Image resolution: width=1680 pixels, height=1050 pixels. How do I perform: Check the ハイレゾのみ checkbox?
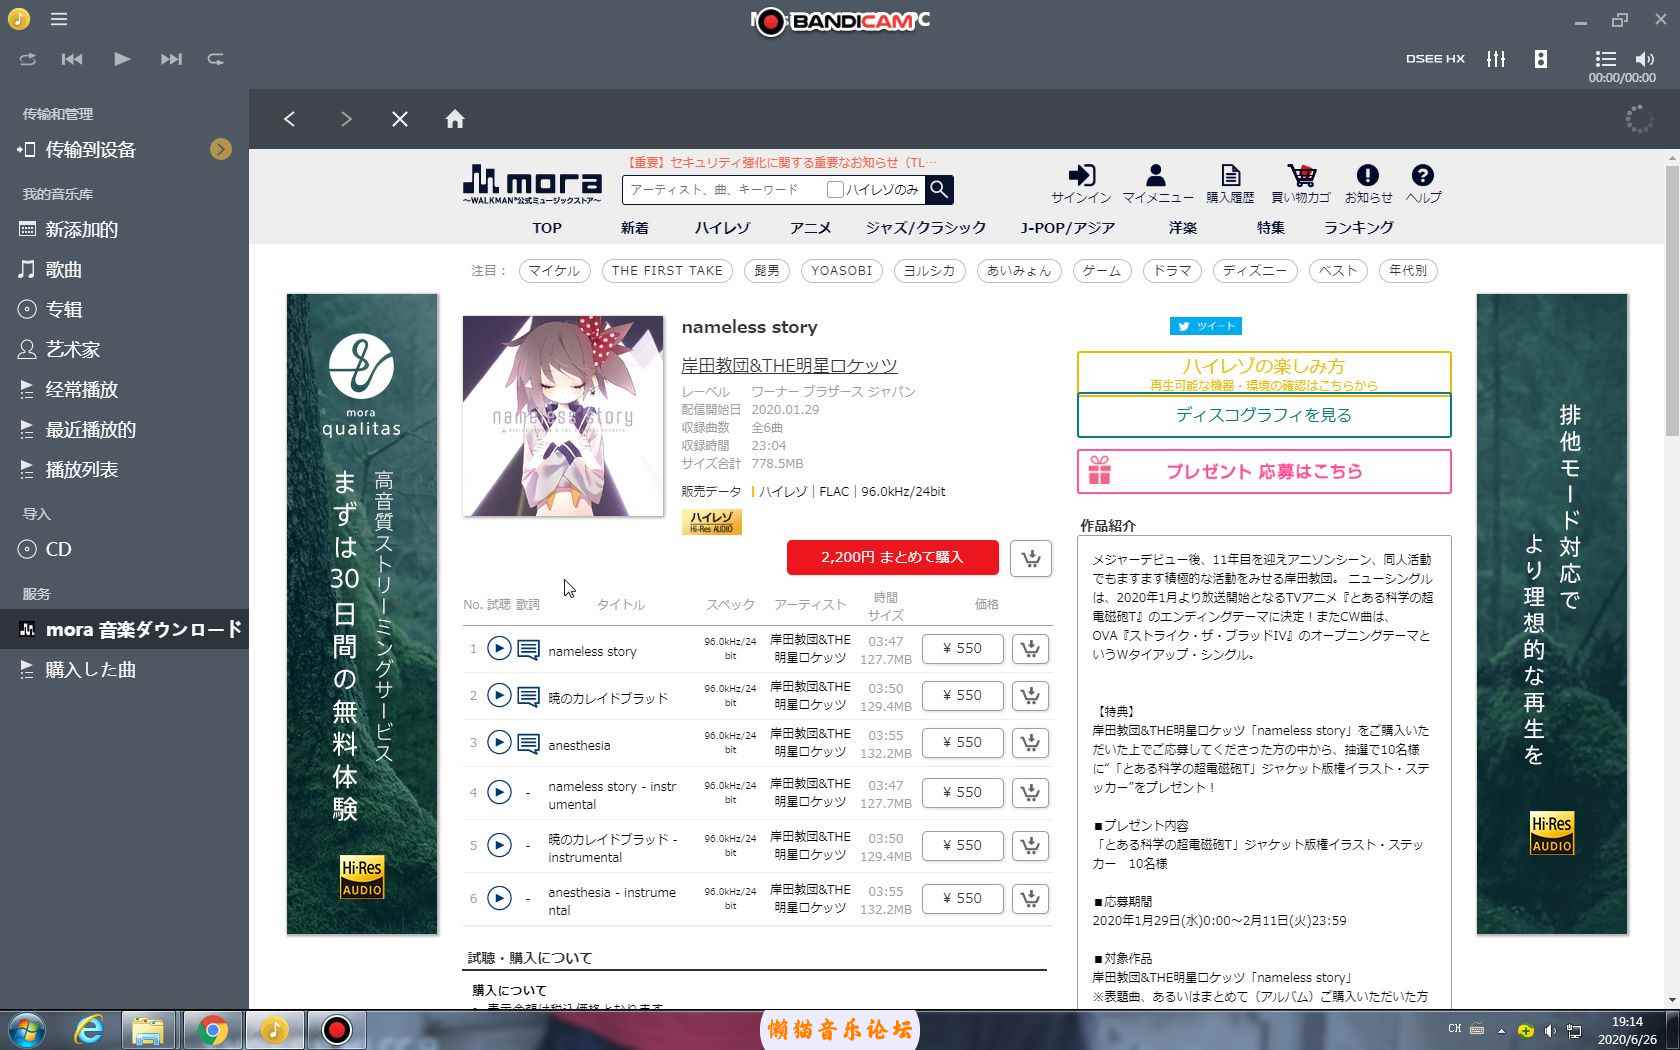[835, 189]
